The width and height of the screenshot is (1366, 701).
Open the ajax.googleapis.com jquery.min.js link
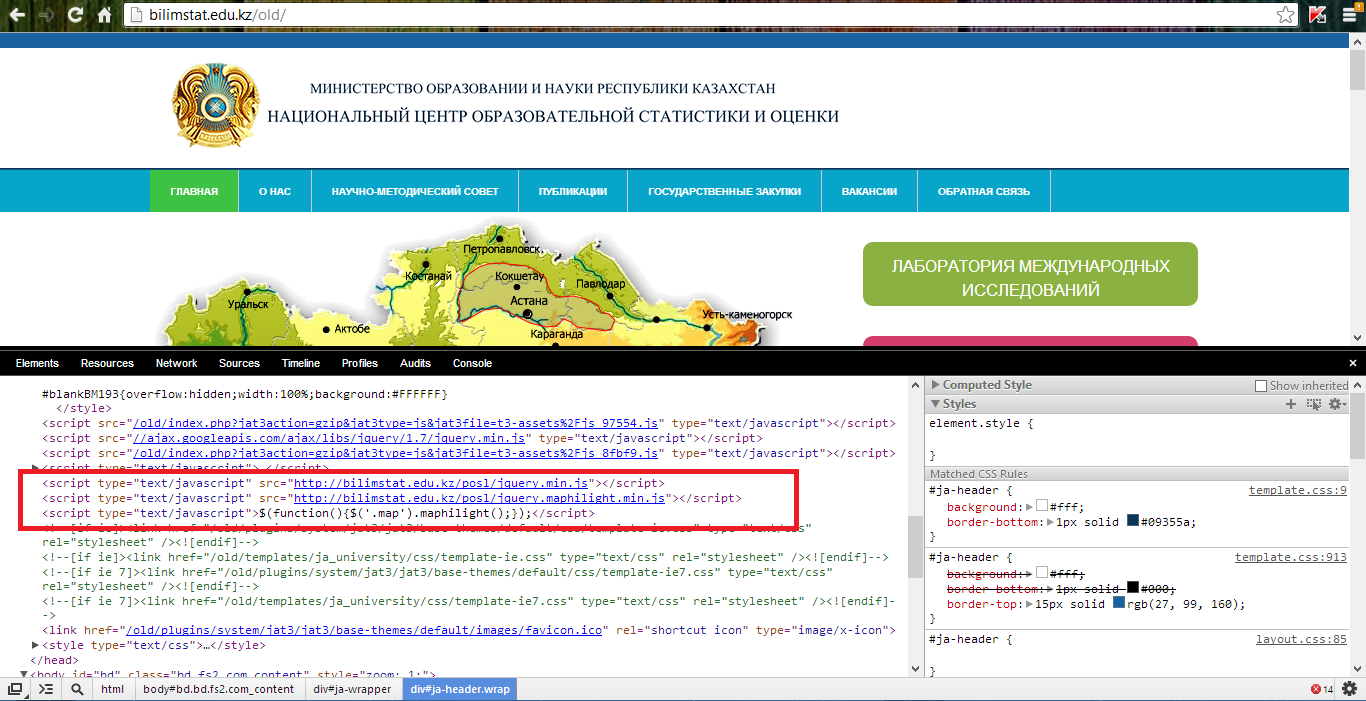328,438
